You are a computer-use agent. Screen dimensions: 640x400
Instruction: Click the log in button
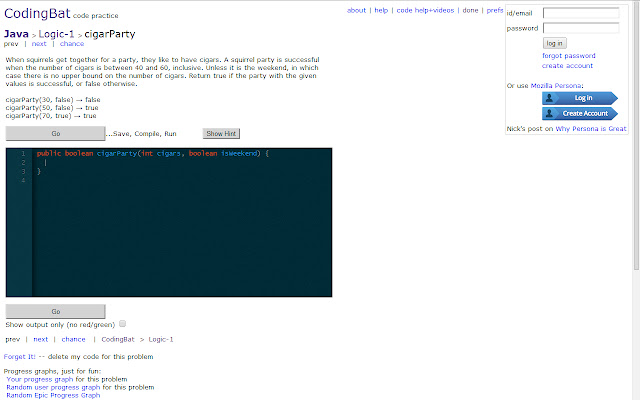tap(555, 43)
